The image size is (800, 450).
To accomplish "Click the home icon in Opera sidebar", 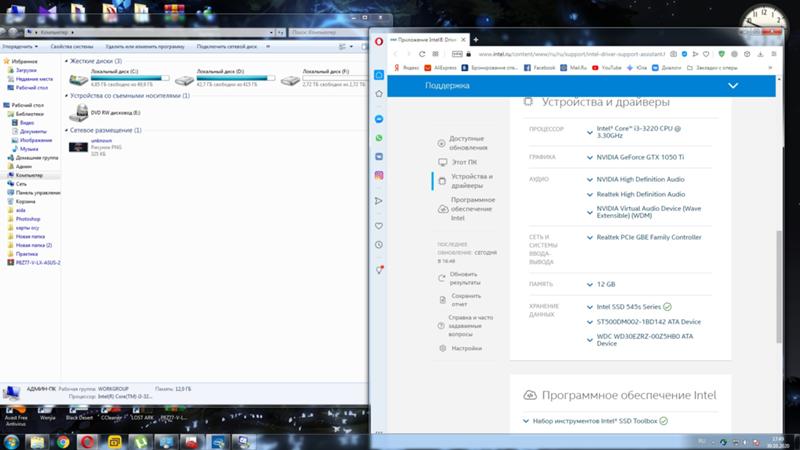I will click(x=379, y=75).
